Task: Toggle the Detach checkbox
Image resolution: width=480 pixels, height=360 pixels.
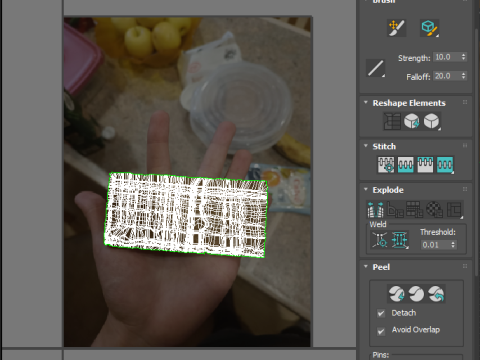Action: [381, 313]
